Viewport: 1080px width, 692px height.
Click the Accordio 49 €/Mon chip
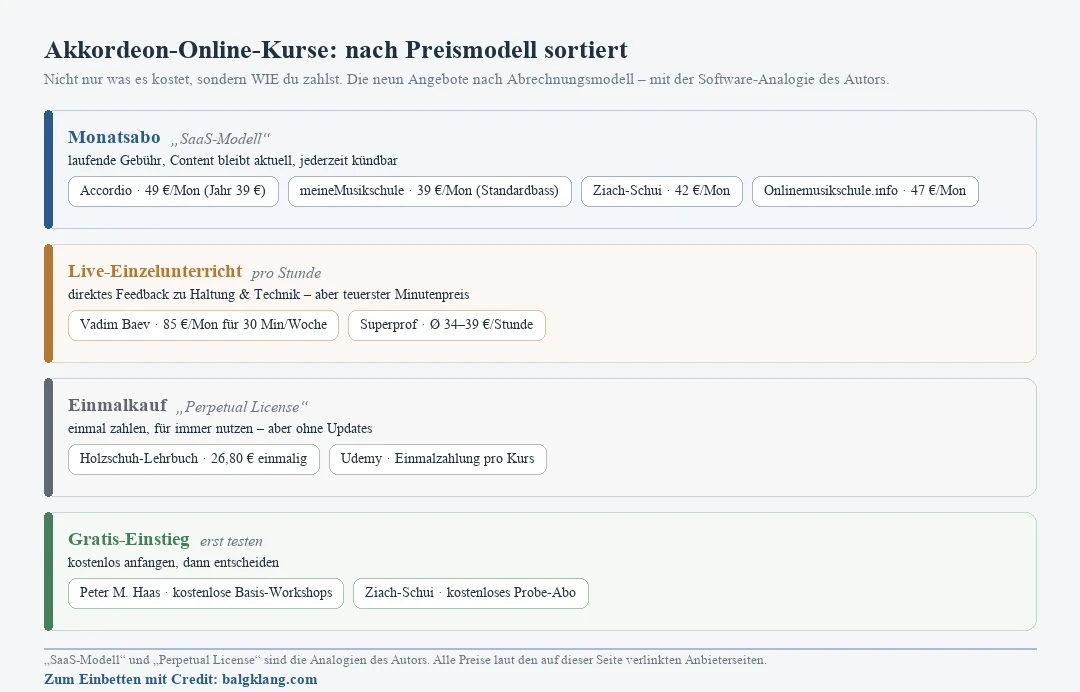(173, 191)
